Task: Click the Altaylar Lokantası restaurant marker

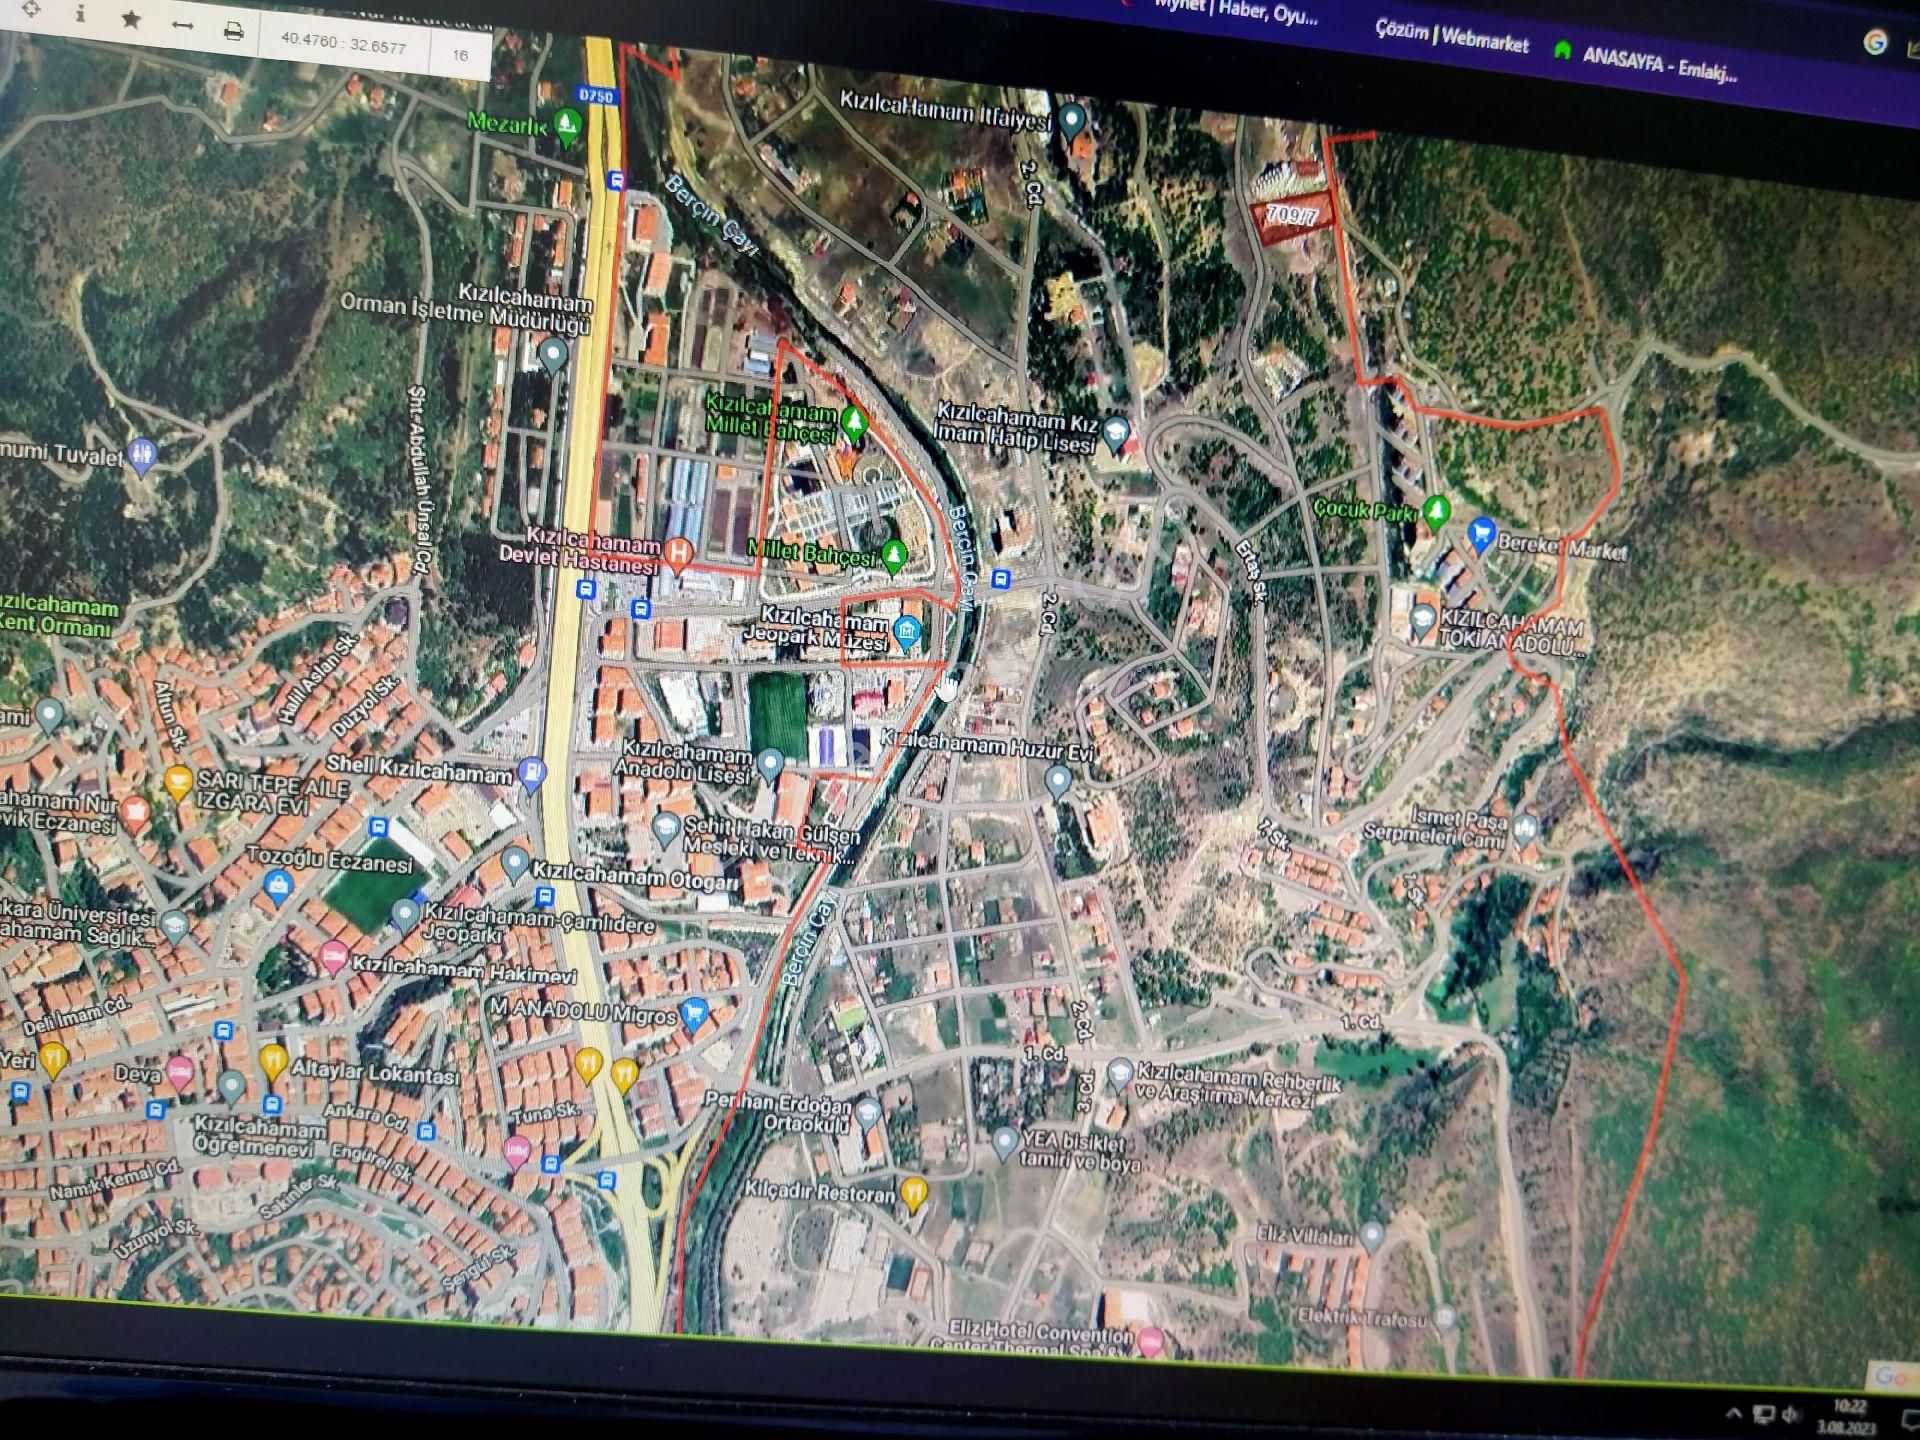Action: [273, 1062]
